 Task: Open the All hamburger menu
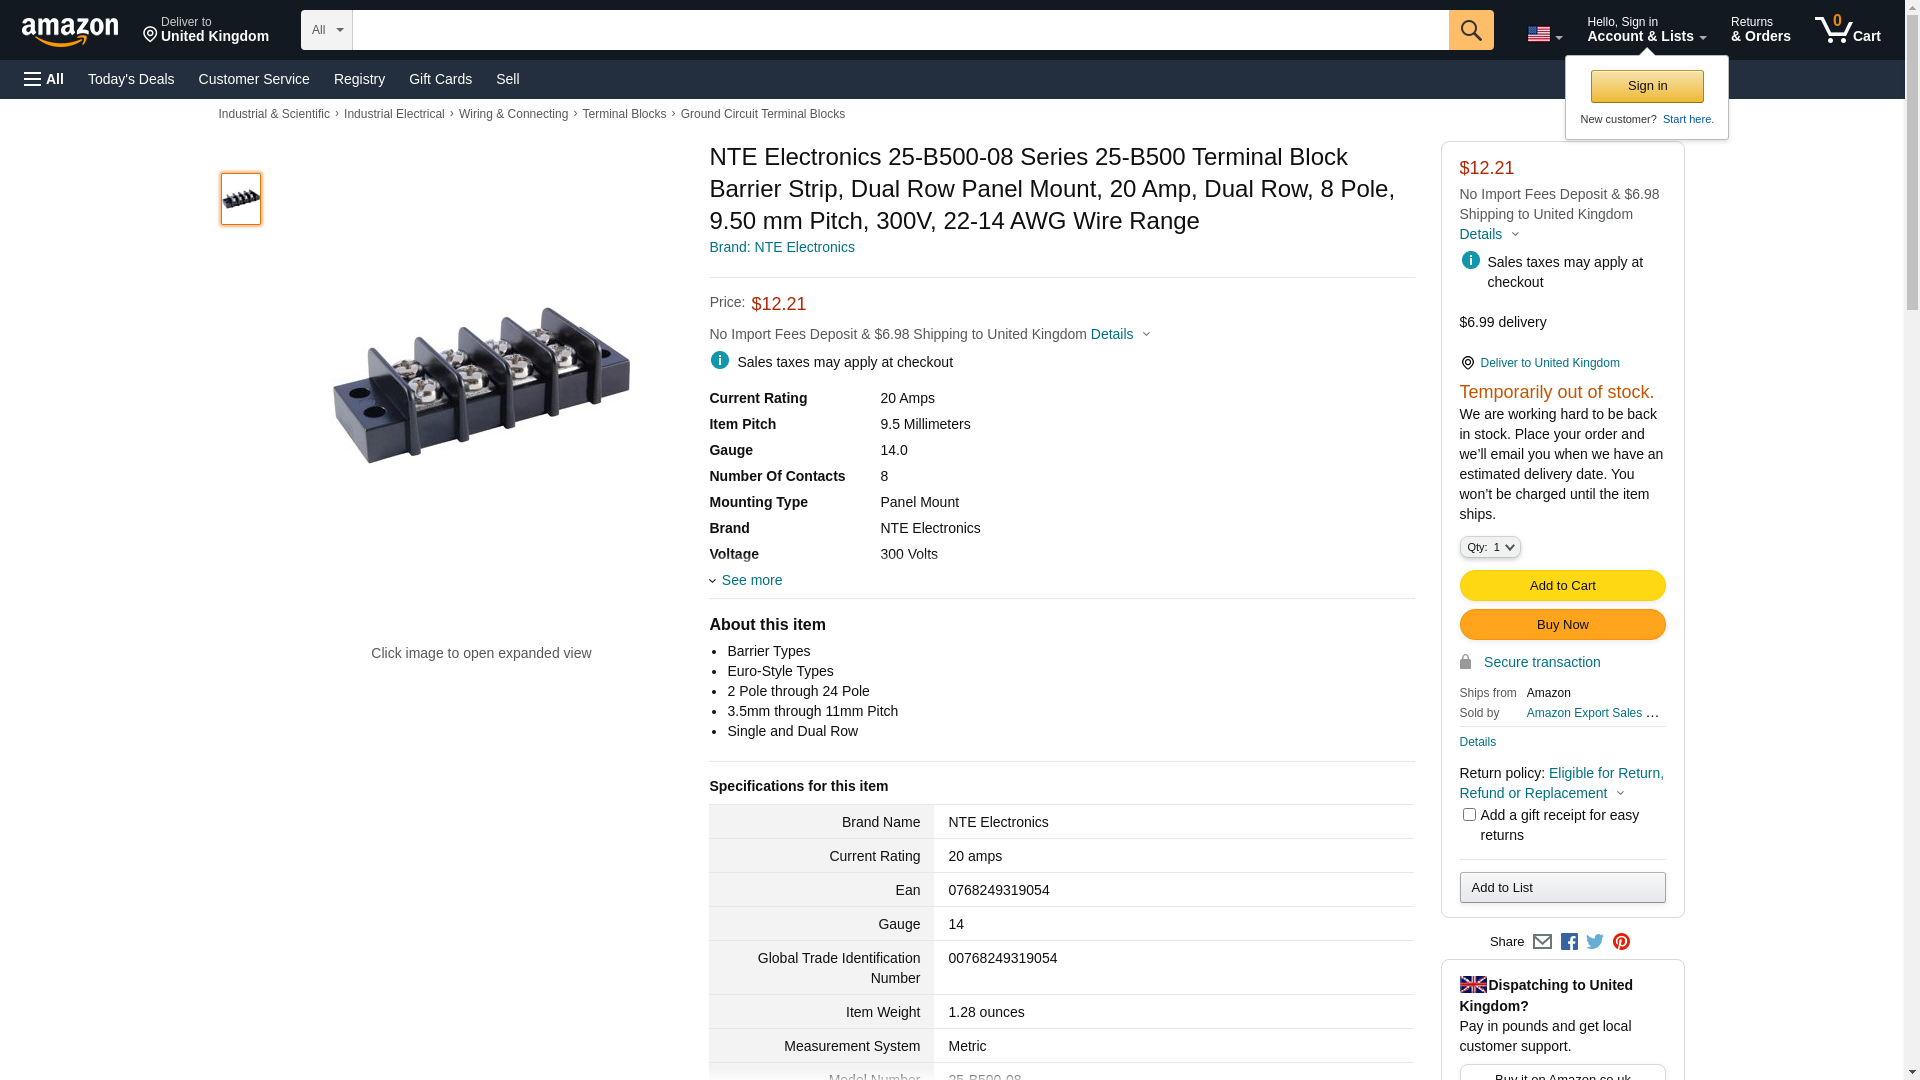(44, 79)
